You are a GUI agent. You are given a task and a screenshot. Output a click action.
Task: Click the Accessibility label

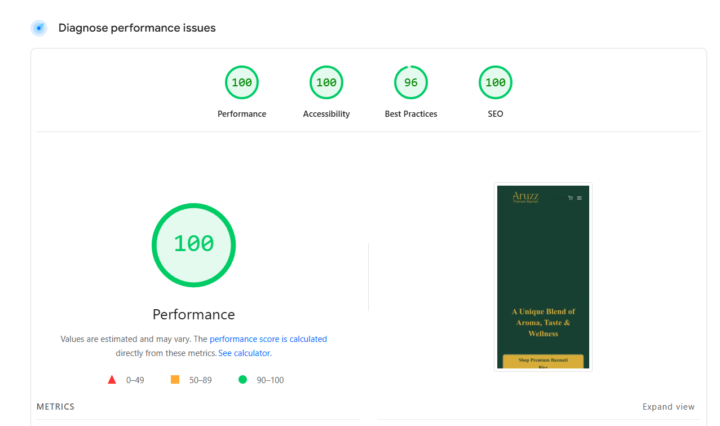[326, 114]
